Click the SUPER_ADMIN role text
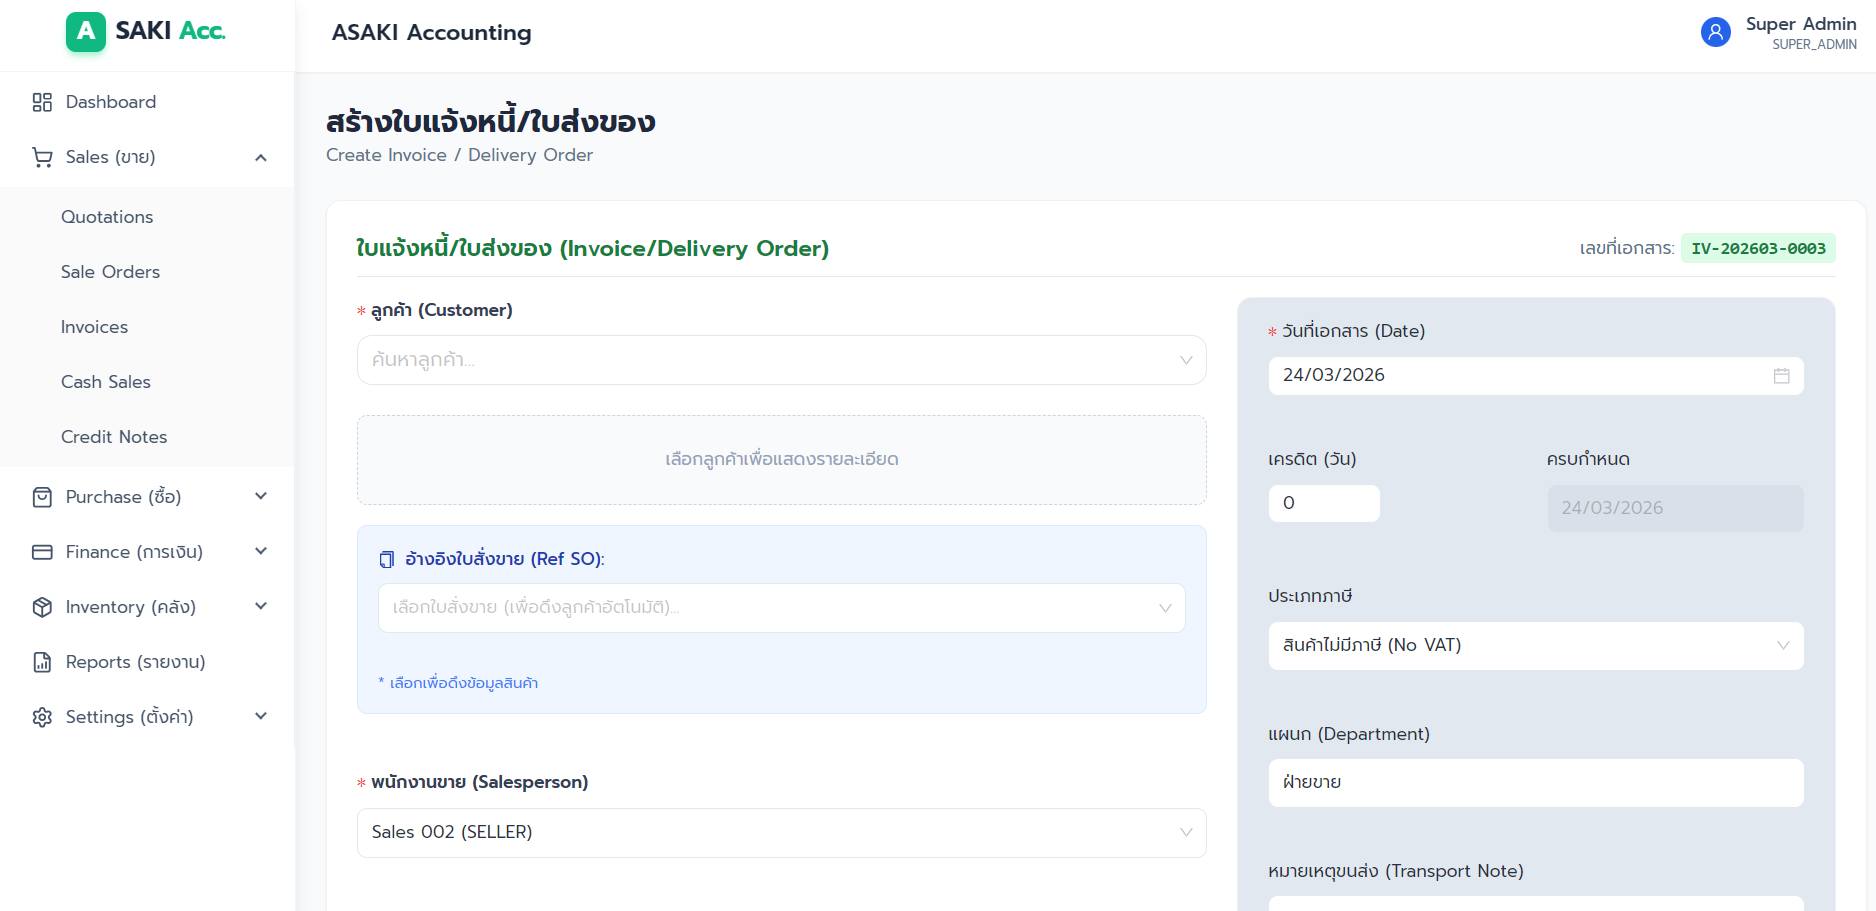1876x911 pixels. (1815, 45)
